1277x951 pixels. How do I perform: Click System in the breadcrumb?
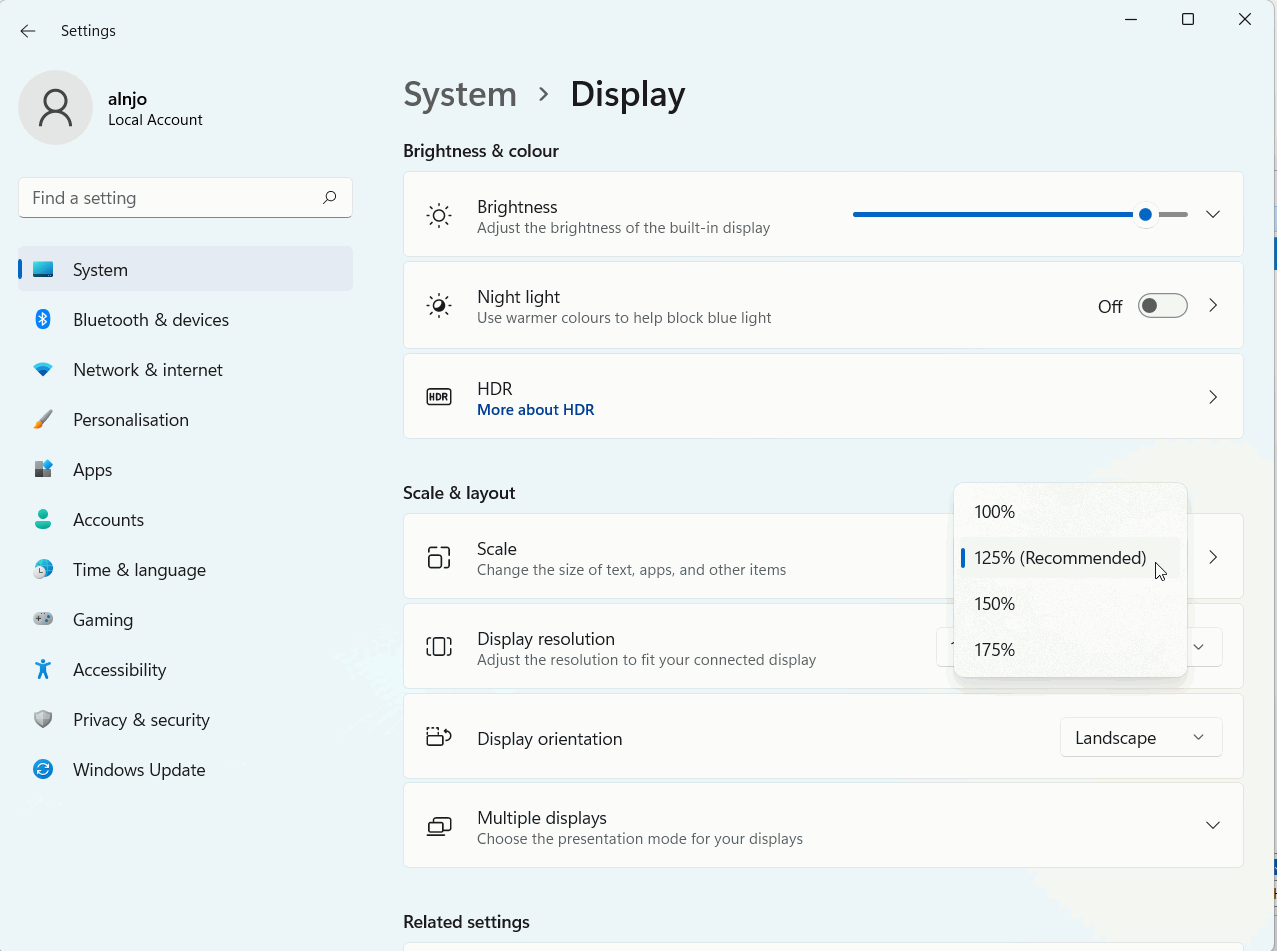tap(460, 94)
